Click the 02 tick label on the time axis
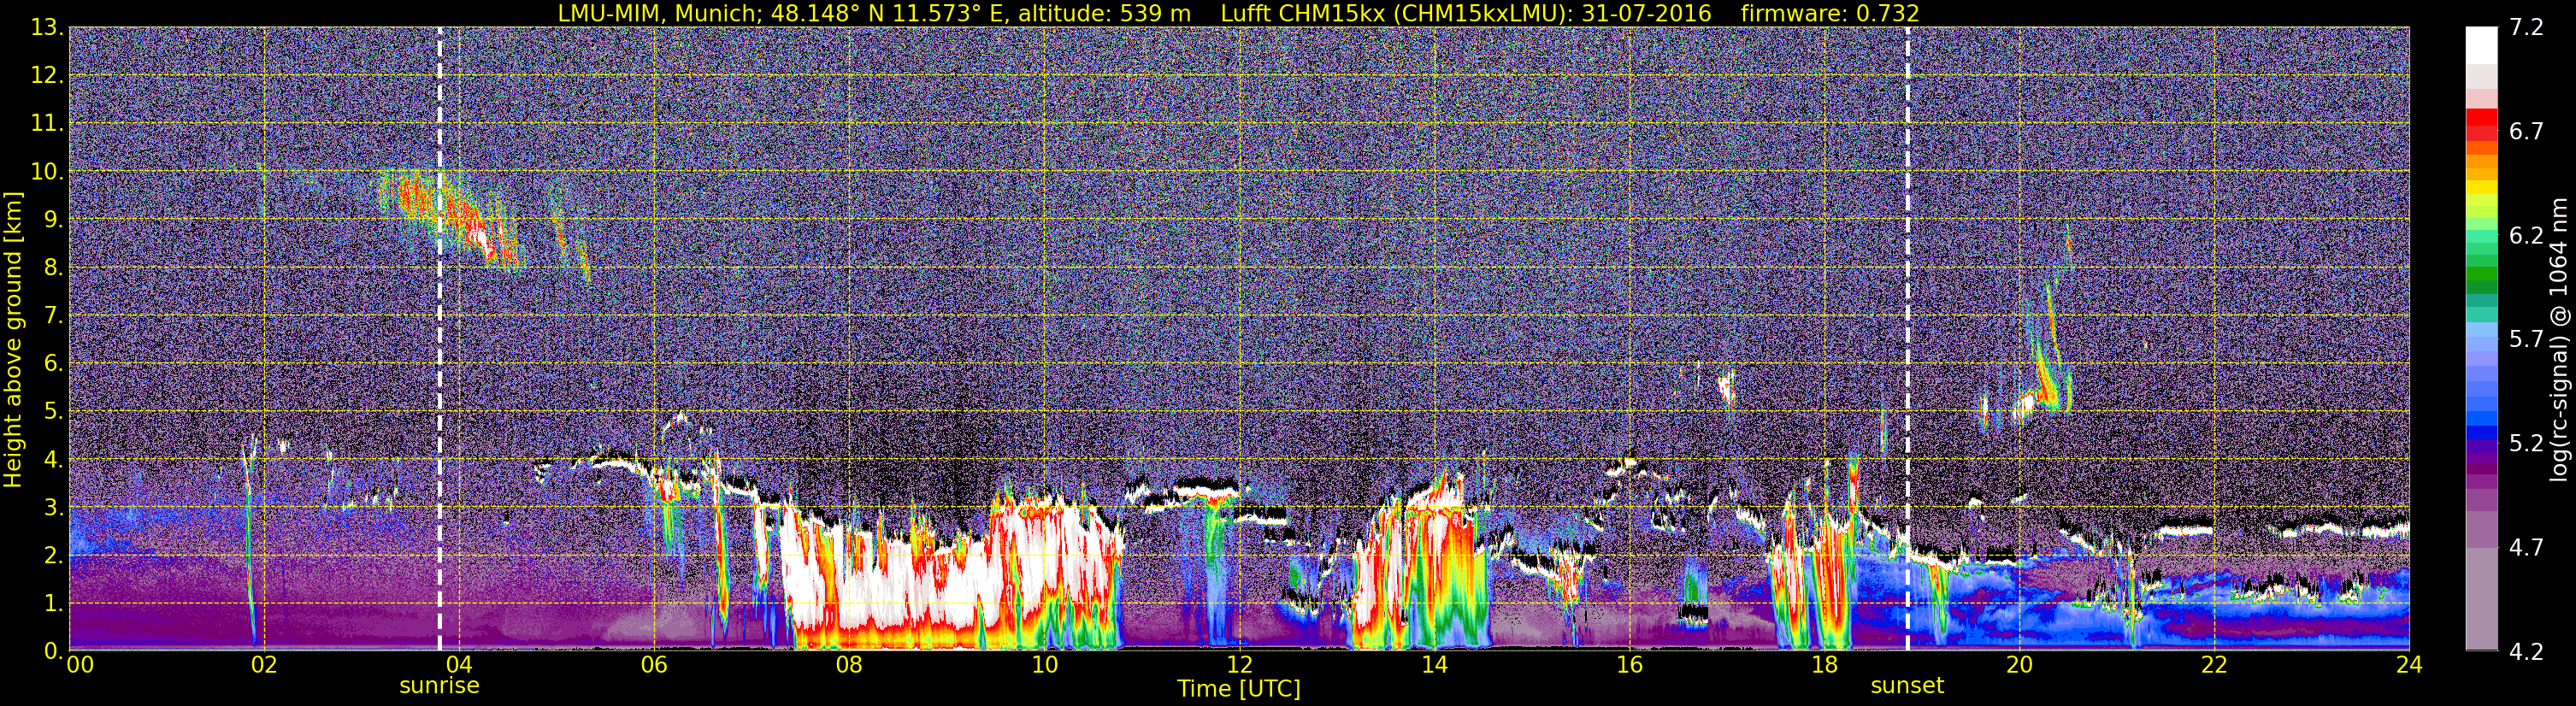This screenshot has width=2576, height=706. point(263,666)
